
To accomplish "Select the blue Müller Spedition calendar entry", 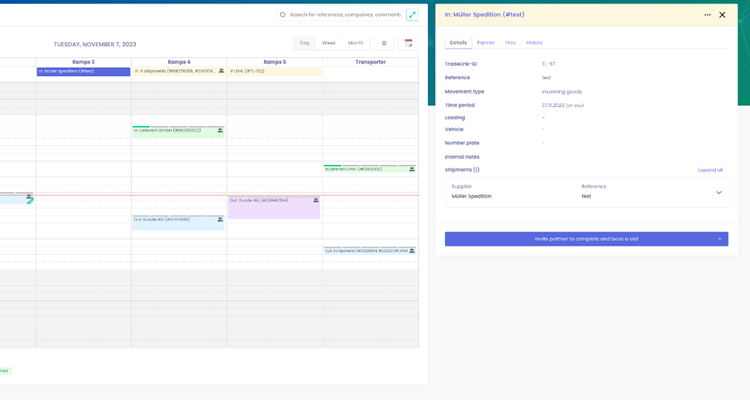I will (x=83, y=71).
